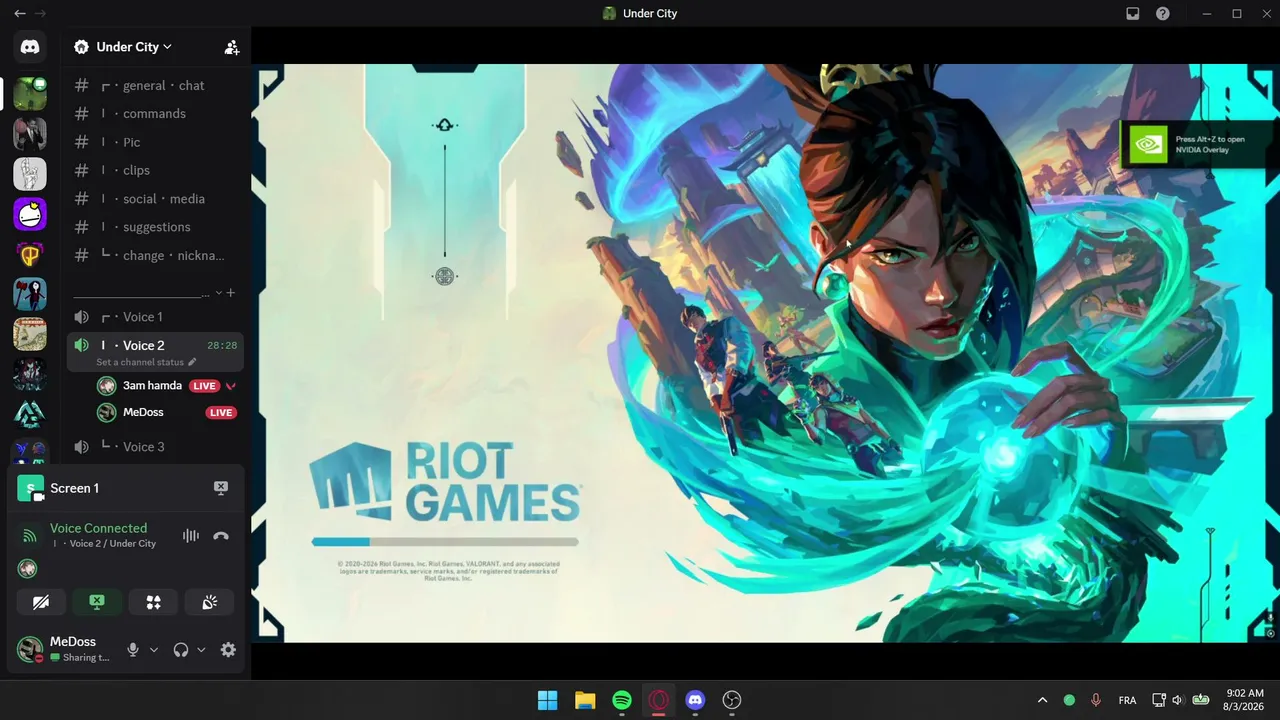The image size is (1280, 720).
Task: Open Discord direct messages home
Action: tap(30, 47)
